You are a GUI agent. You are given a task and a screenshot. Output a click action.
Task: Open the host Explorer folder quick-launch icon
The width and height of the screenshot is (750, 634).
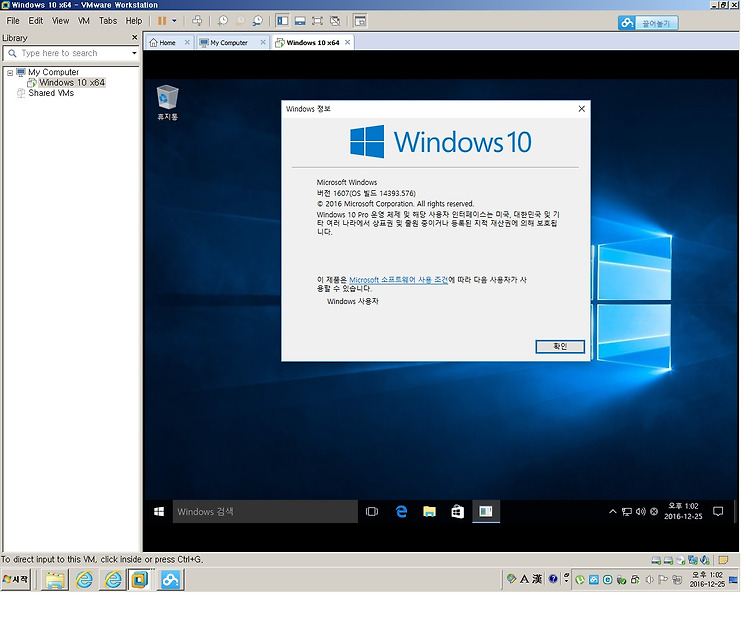pyautogui.click(x=55, y=580)
